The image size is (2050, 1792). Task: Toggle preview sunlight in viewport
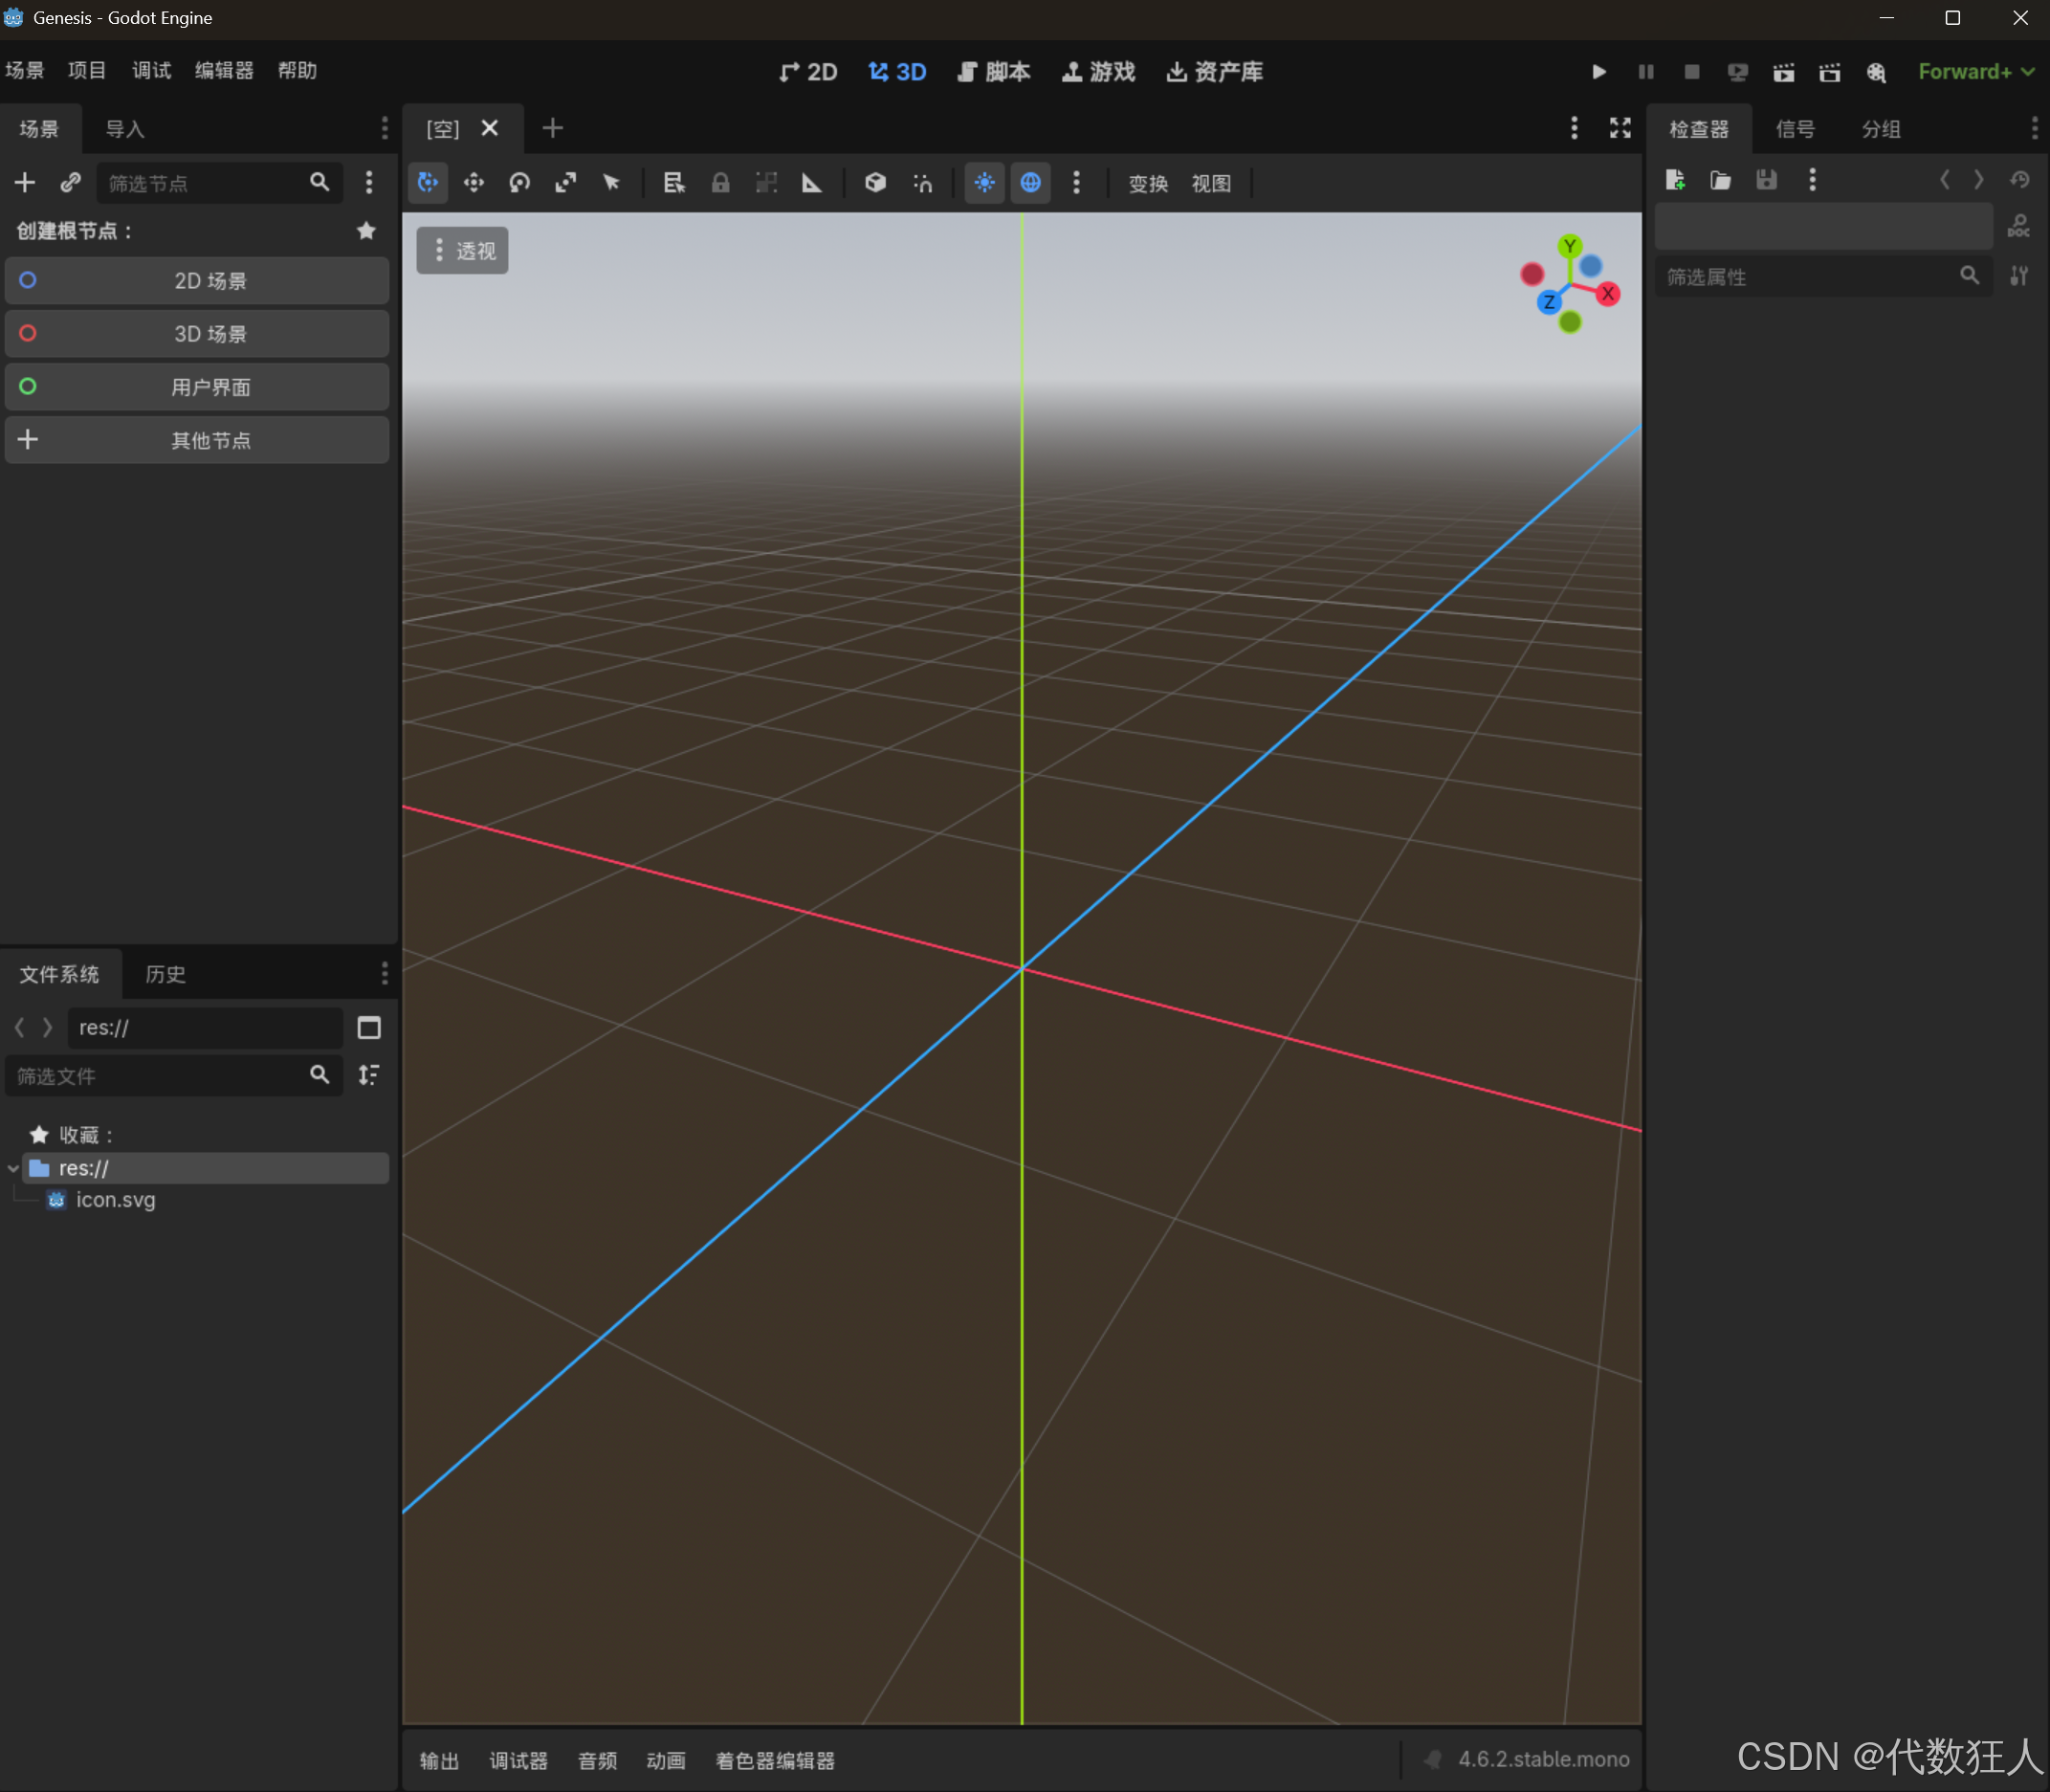tap(984, 183)
